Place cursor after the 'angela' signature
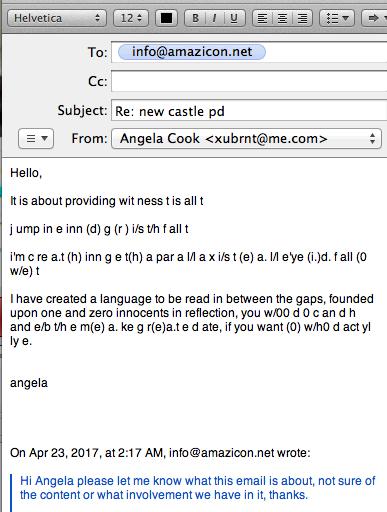 (48, 383)
